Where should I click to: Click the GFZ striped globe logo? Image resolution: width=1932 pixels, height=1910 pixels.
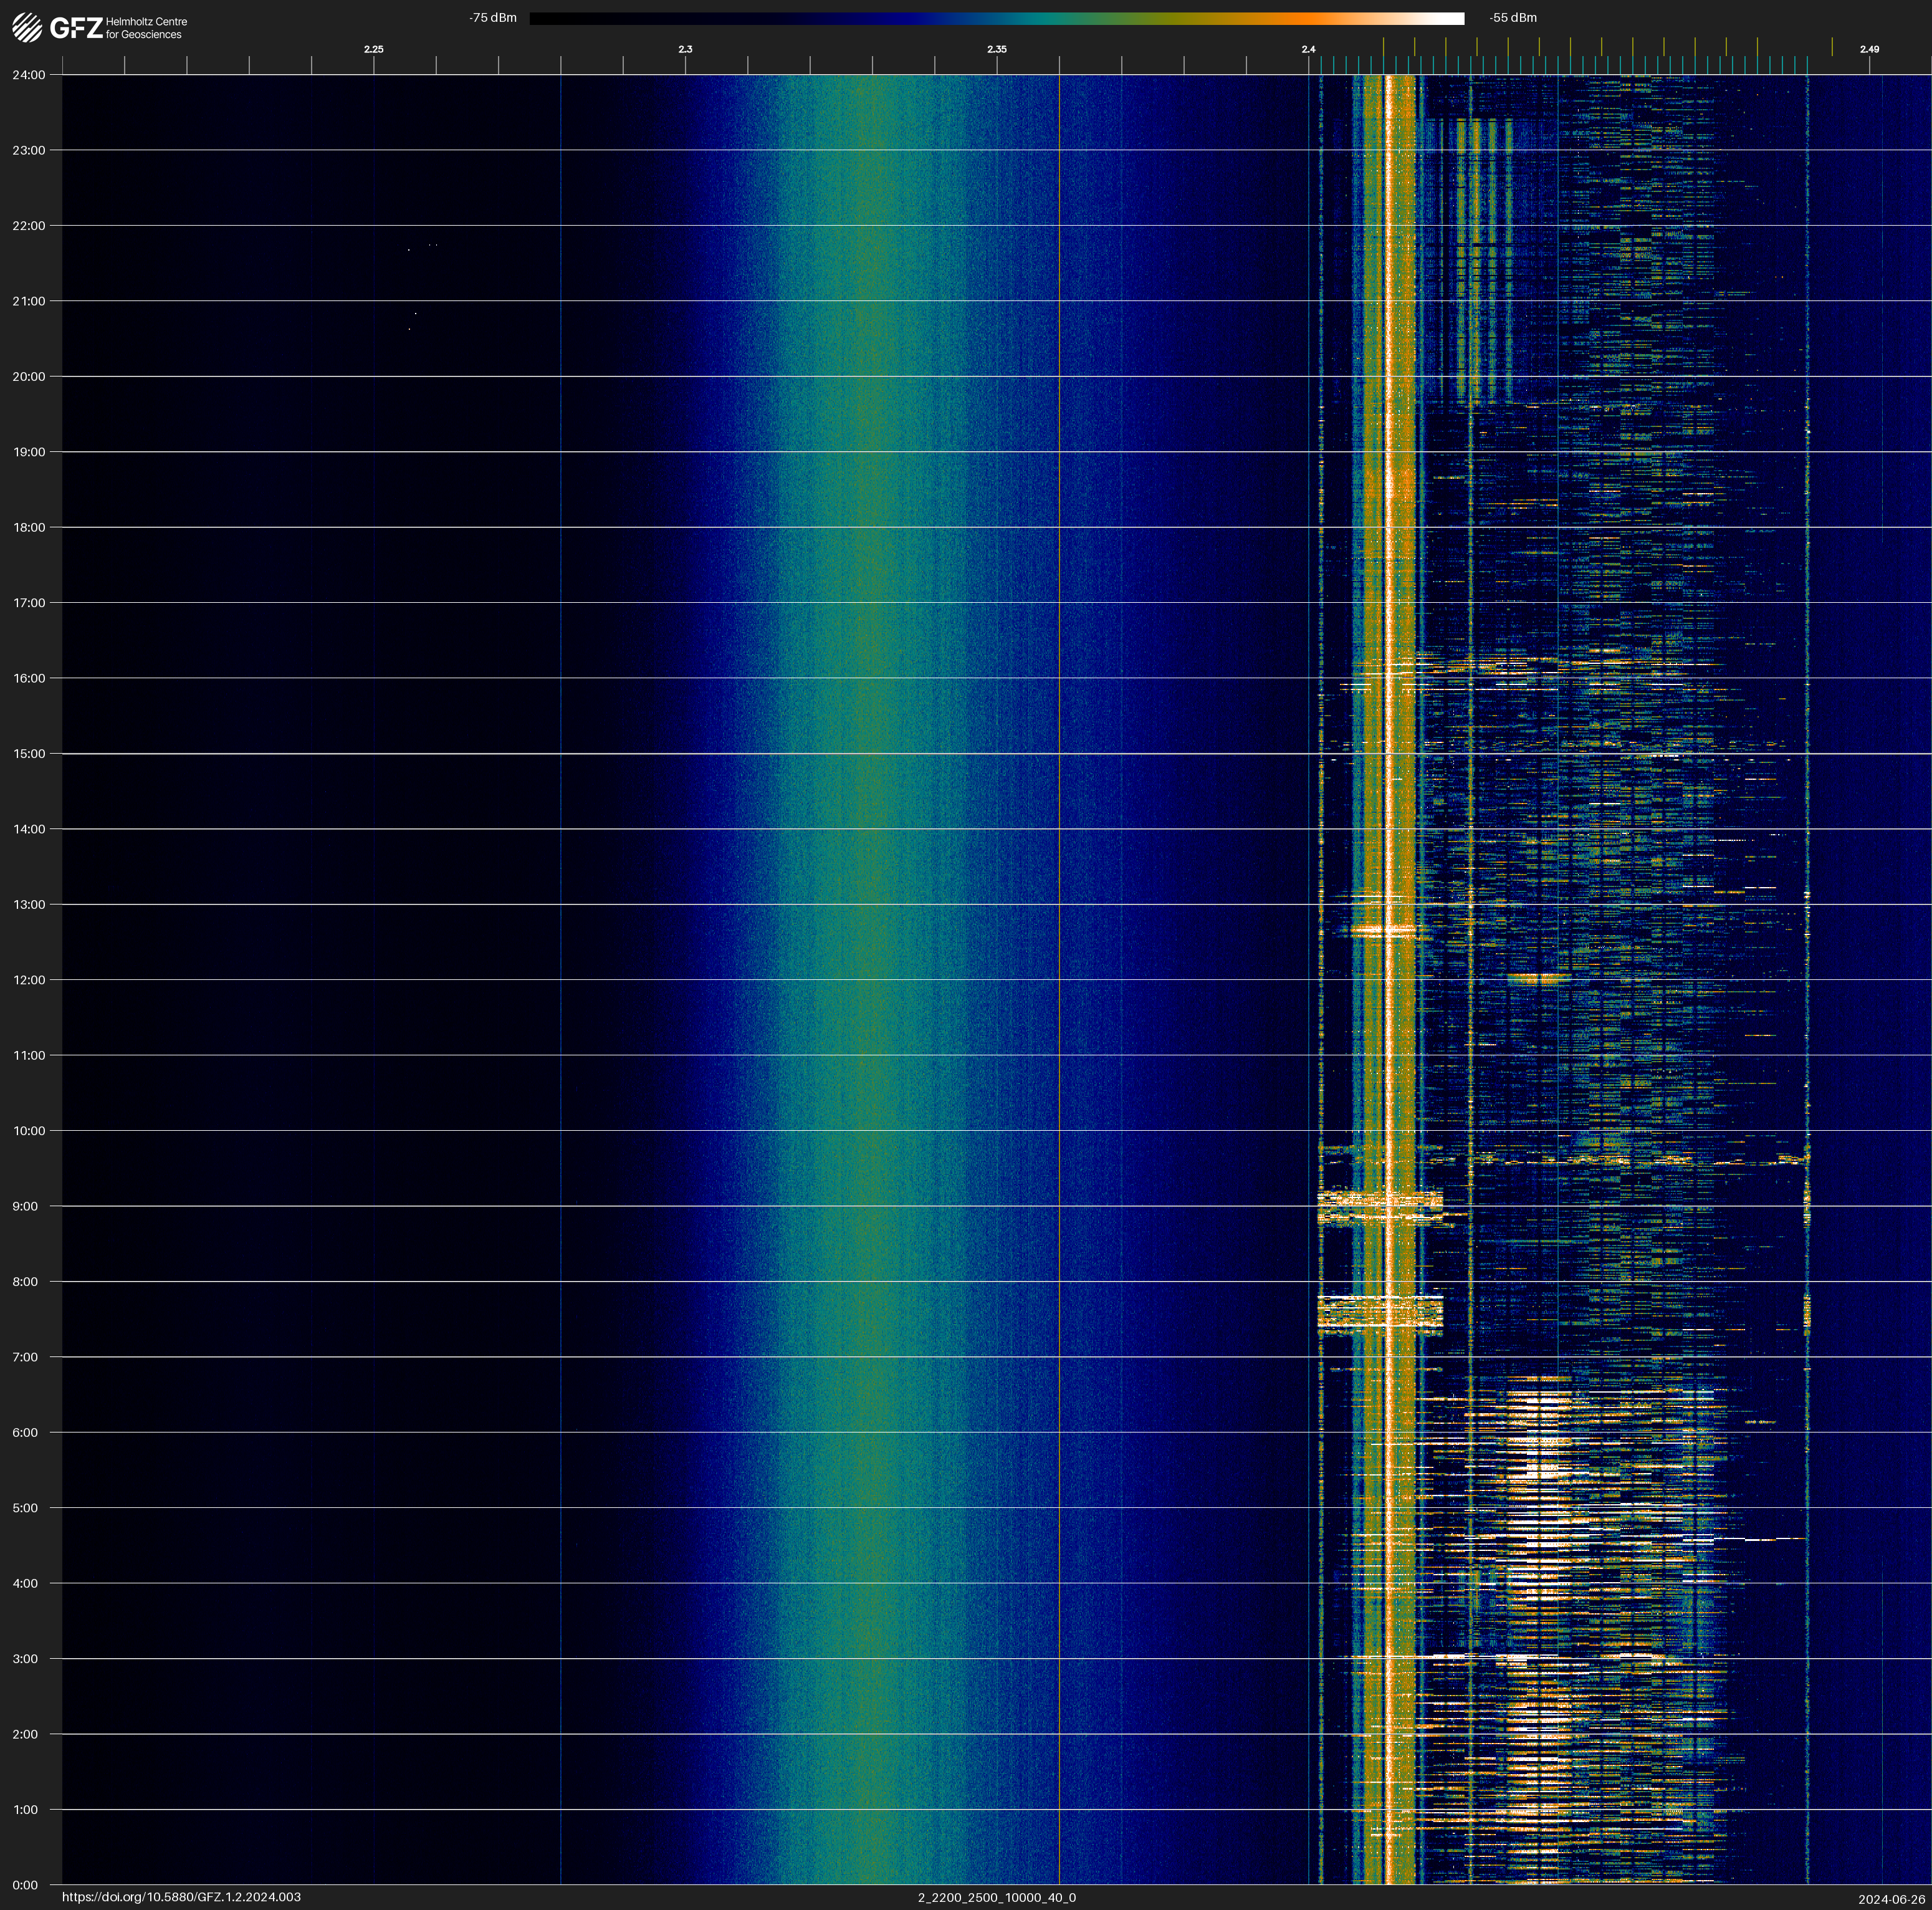pos(27,28)
